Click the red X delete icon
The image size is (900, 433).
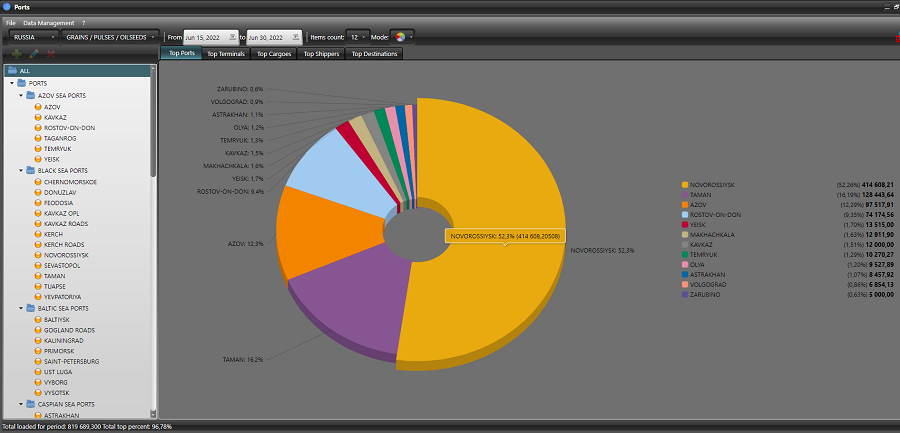point(51,54)
